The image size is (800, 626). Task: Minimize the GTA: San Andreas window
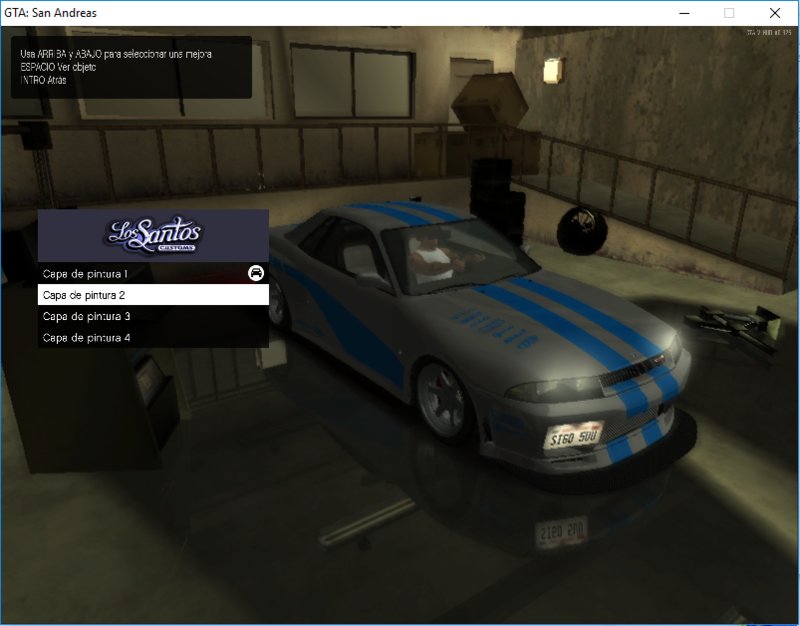(x=684, y=13)
